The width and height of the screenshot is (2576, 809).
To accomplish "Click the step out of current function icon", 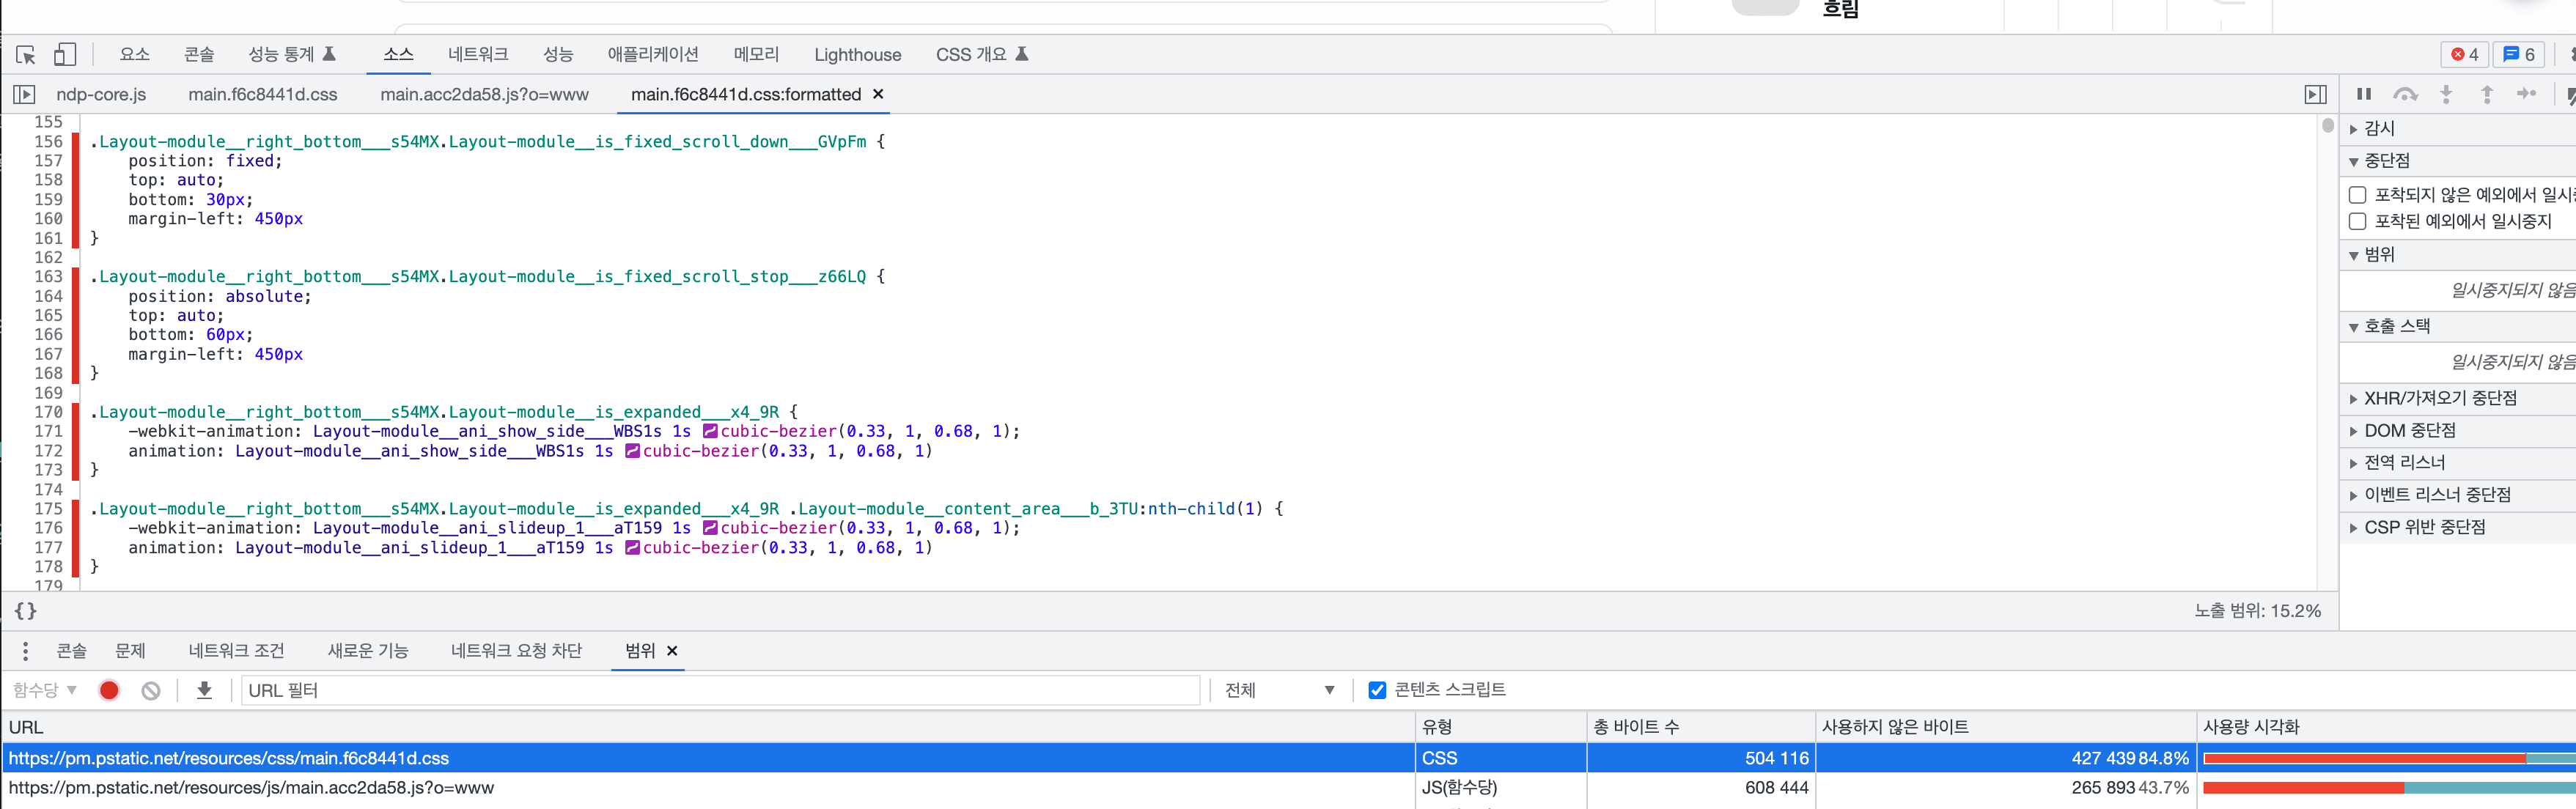I will coord(2487,93).
